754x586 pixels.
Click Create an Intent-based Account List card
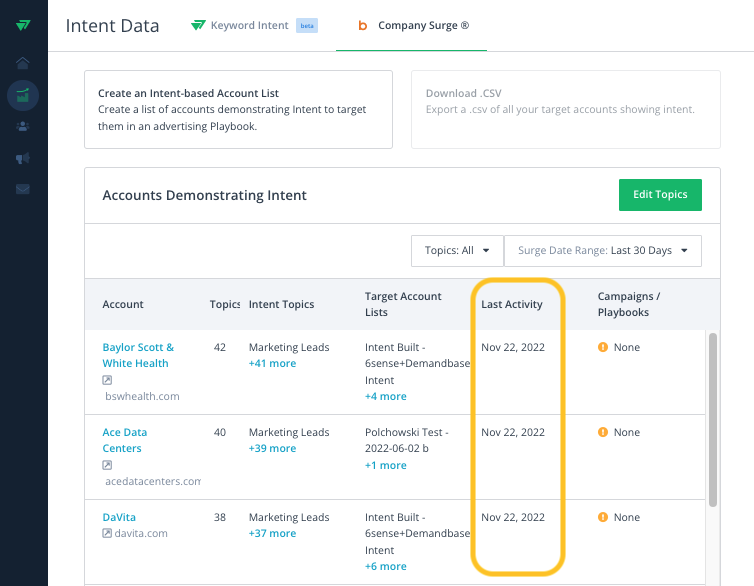(239, 110)
